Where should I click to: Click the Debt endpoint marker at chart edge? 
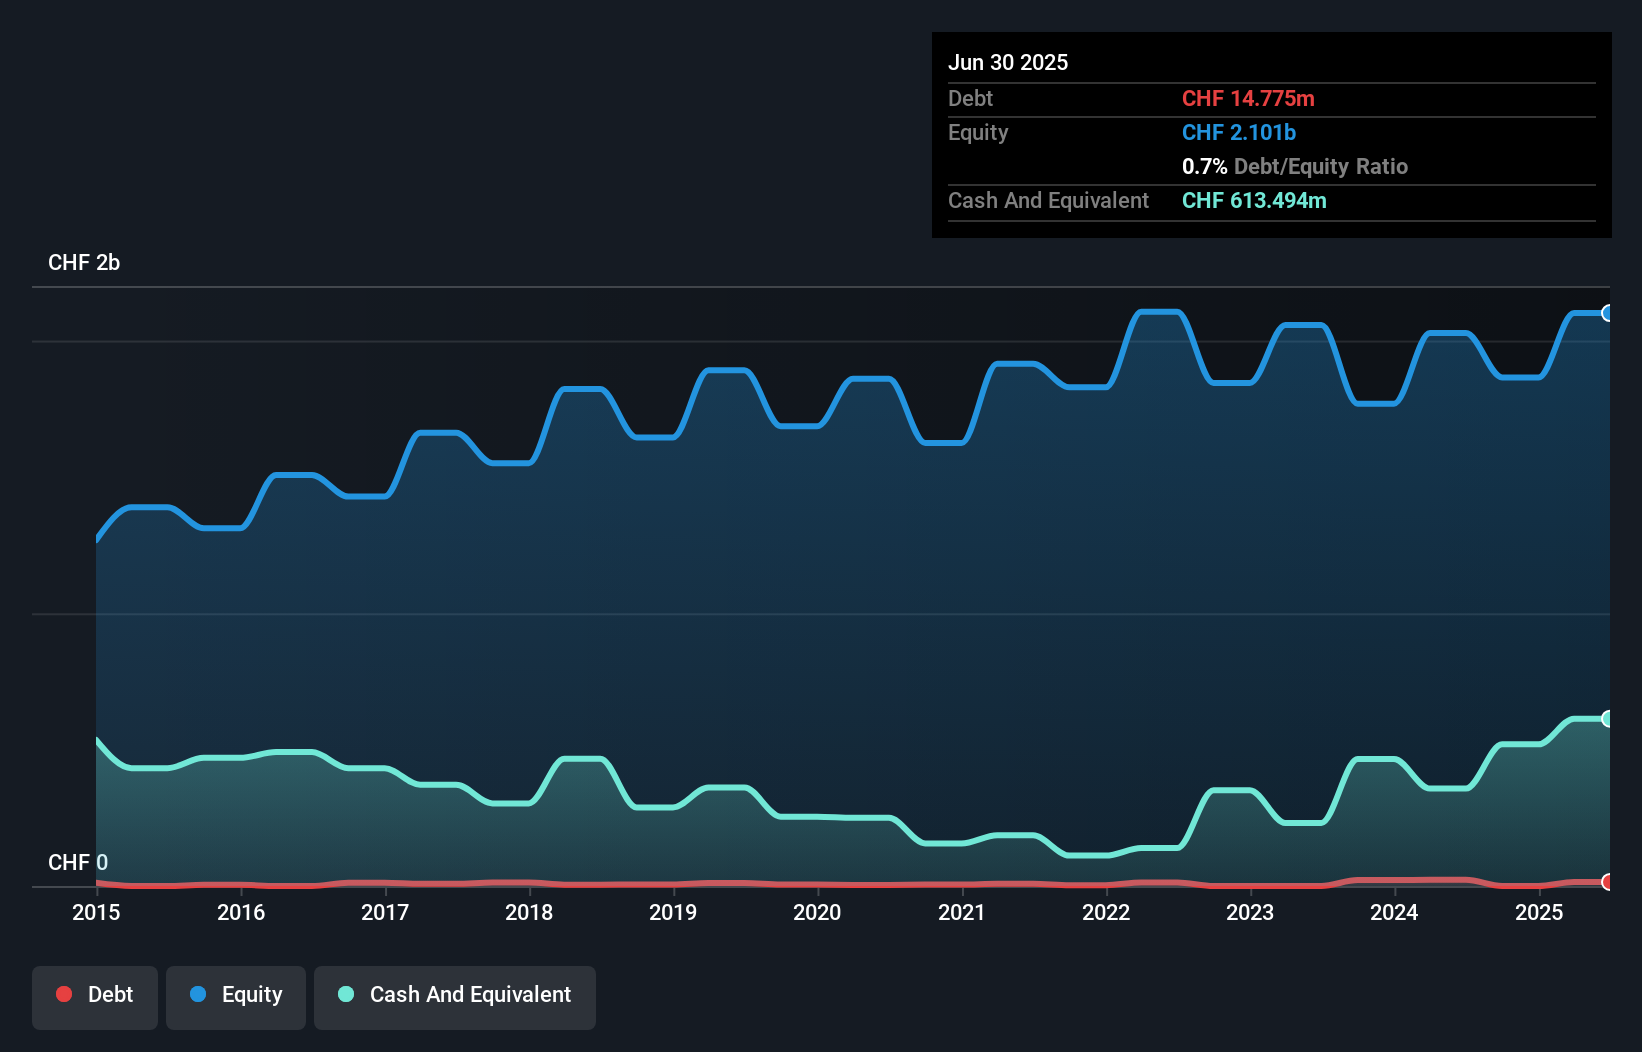pyautogui.click(x=1607, y=883)
